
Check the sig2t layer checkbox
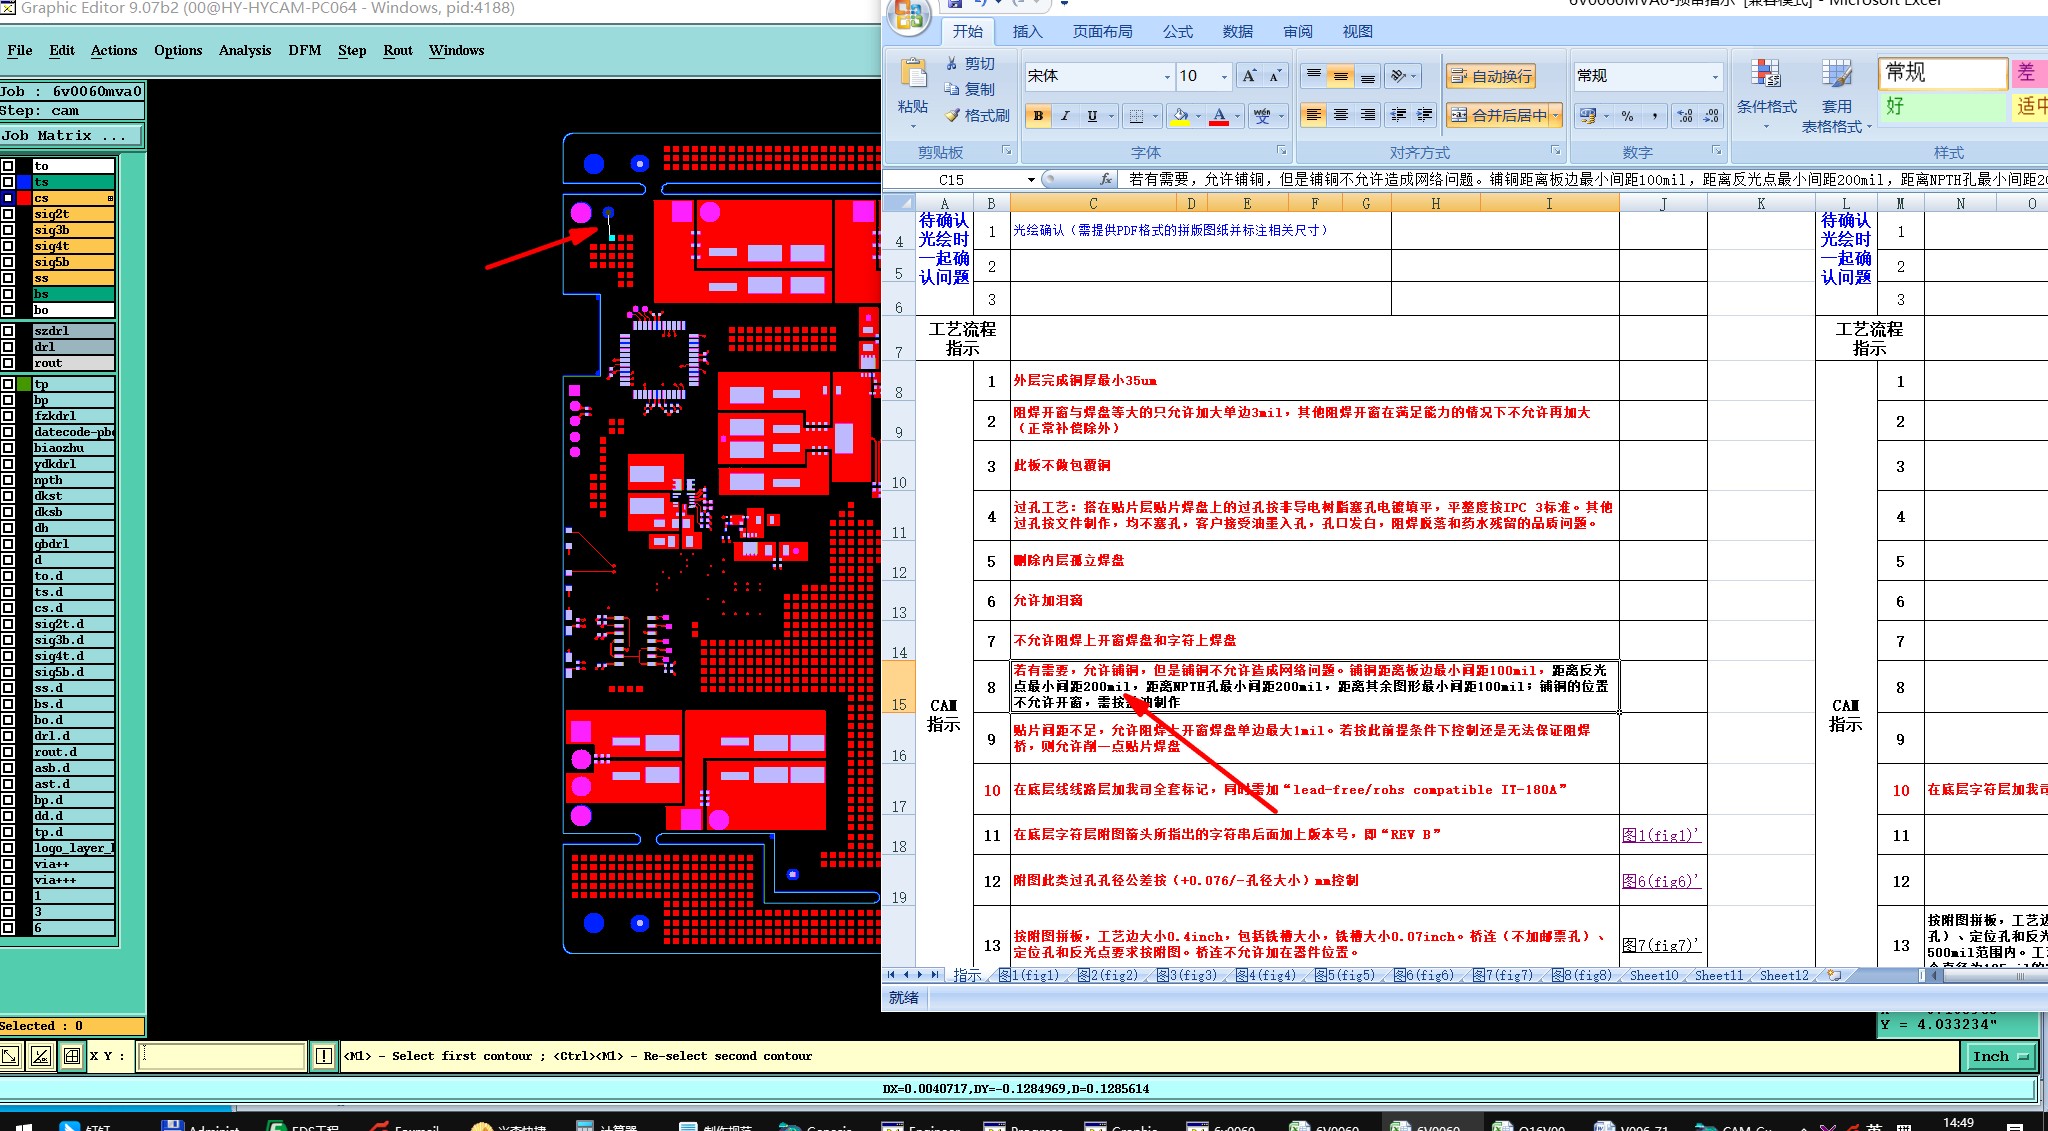[8, 214]
